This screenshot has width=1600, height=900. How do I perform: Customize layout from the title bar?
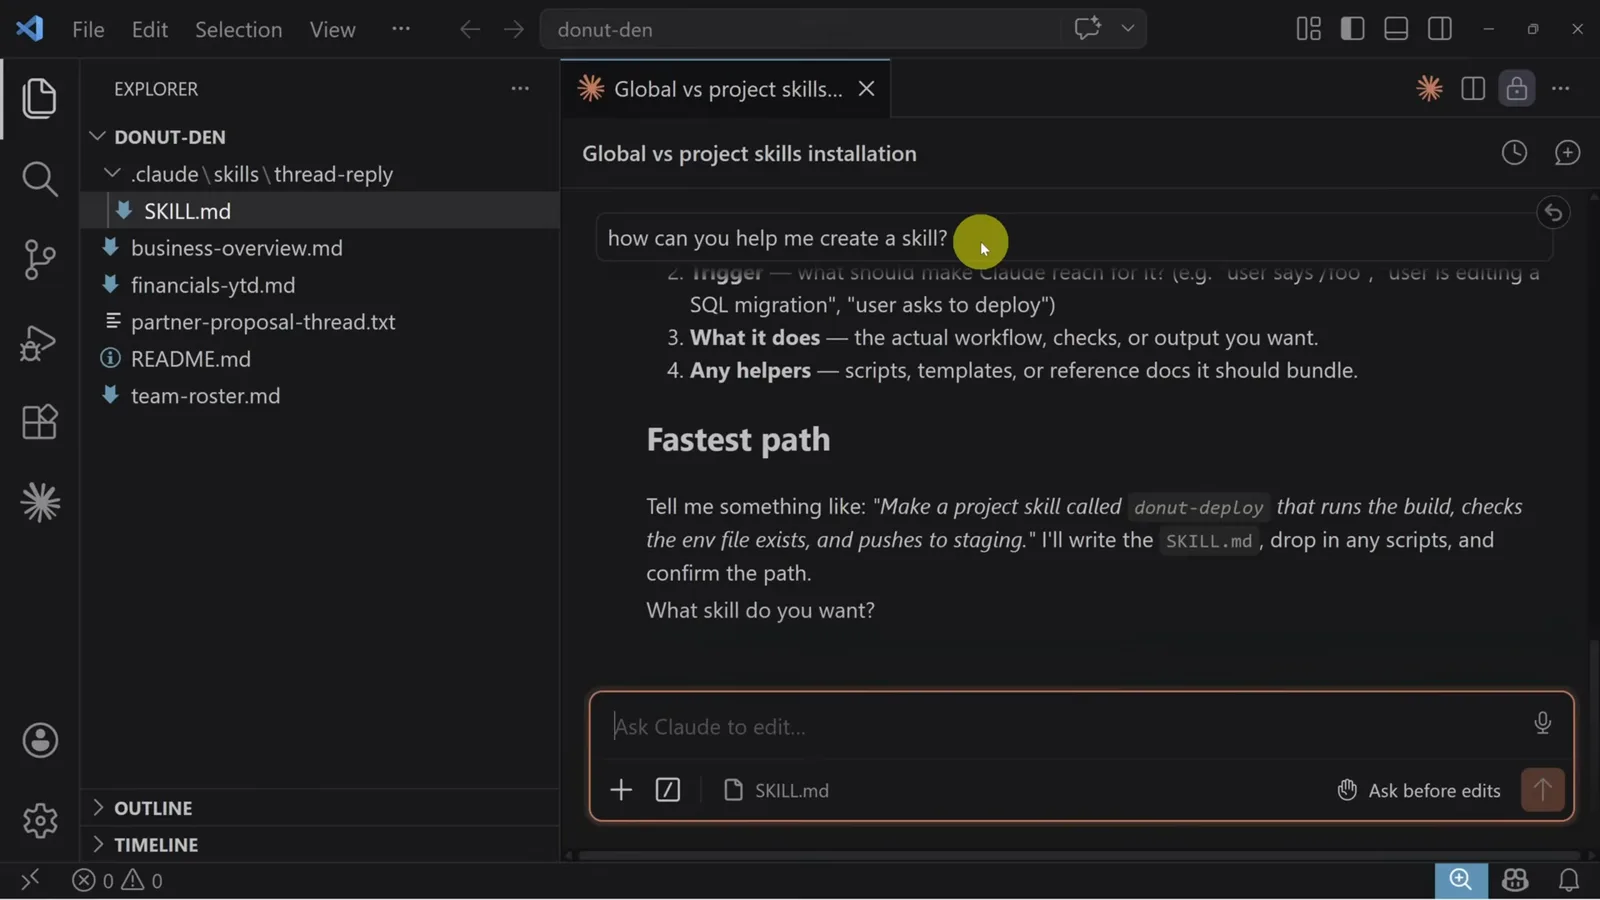pyautogui.click(x=1308, y=28)
